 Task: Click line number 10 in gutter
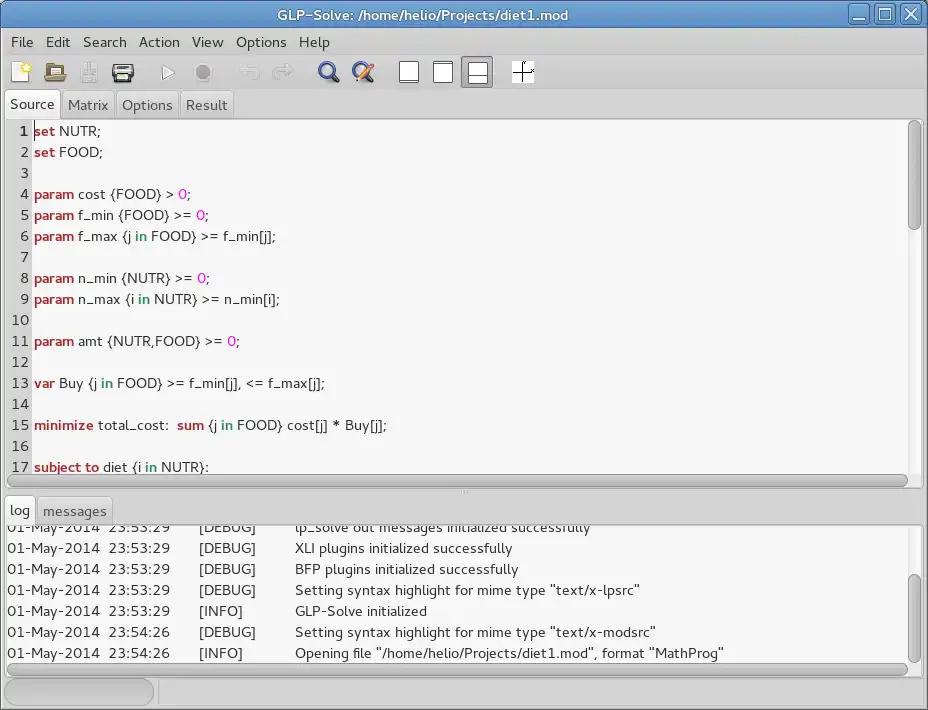20,321
